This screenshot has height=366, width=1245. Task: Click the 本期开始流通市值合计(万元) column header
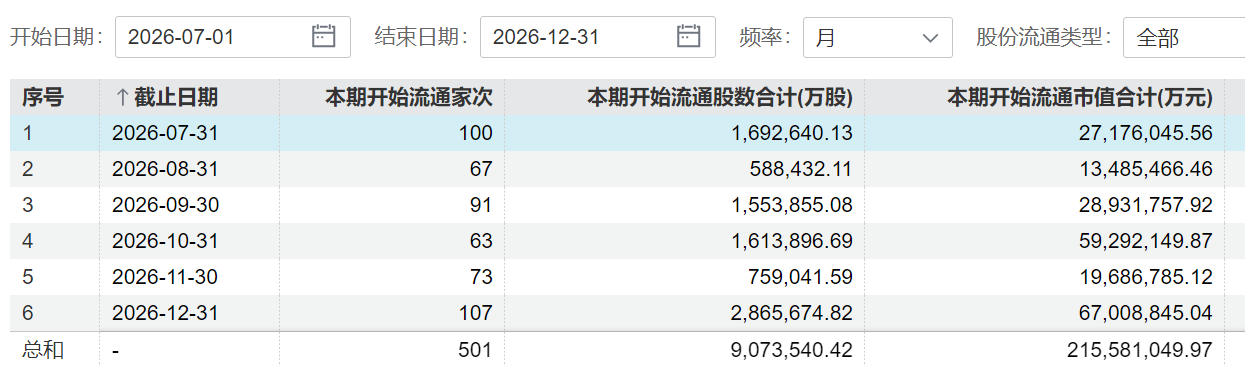click(1080, 97)
